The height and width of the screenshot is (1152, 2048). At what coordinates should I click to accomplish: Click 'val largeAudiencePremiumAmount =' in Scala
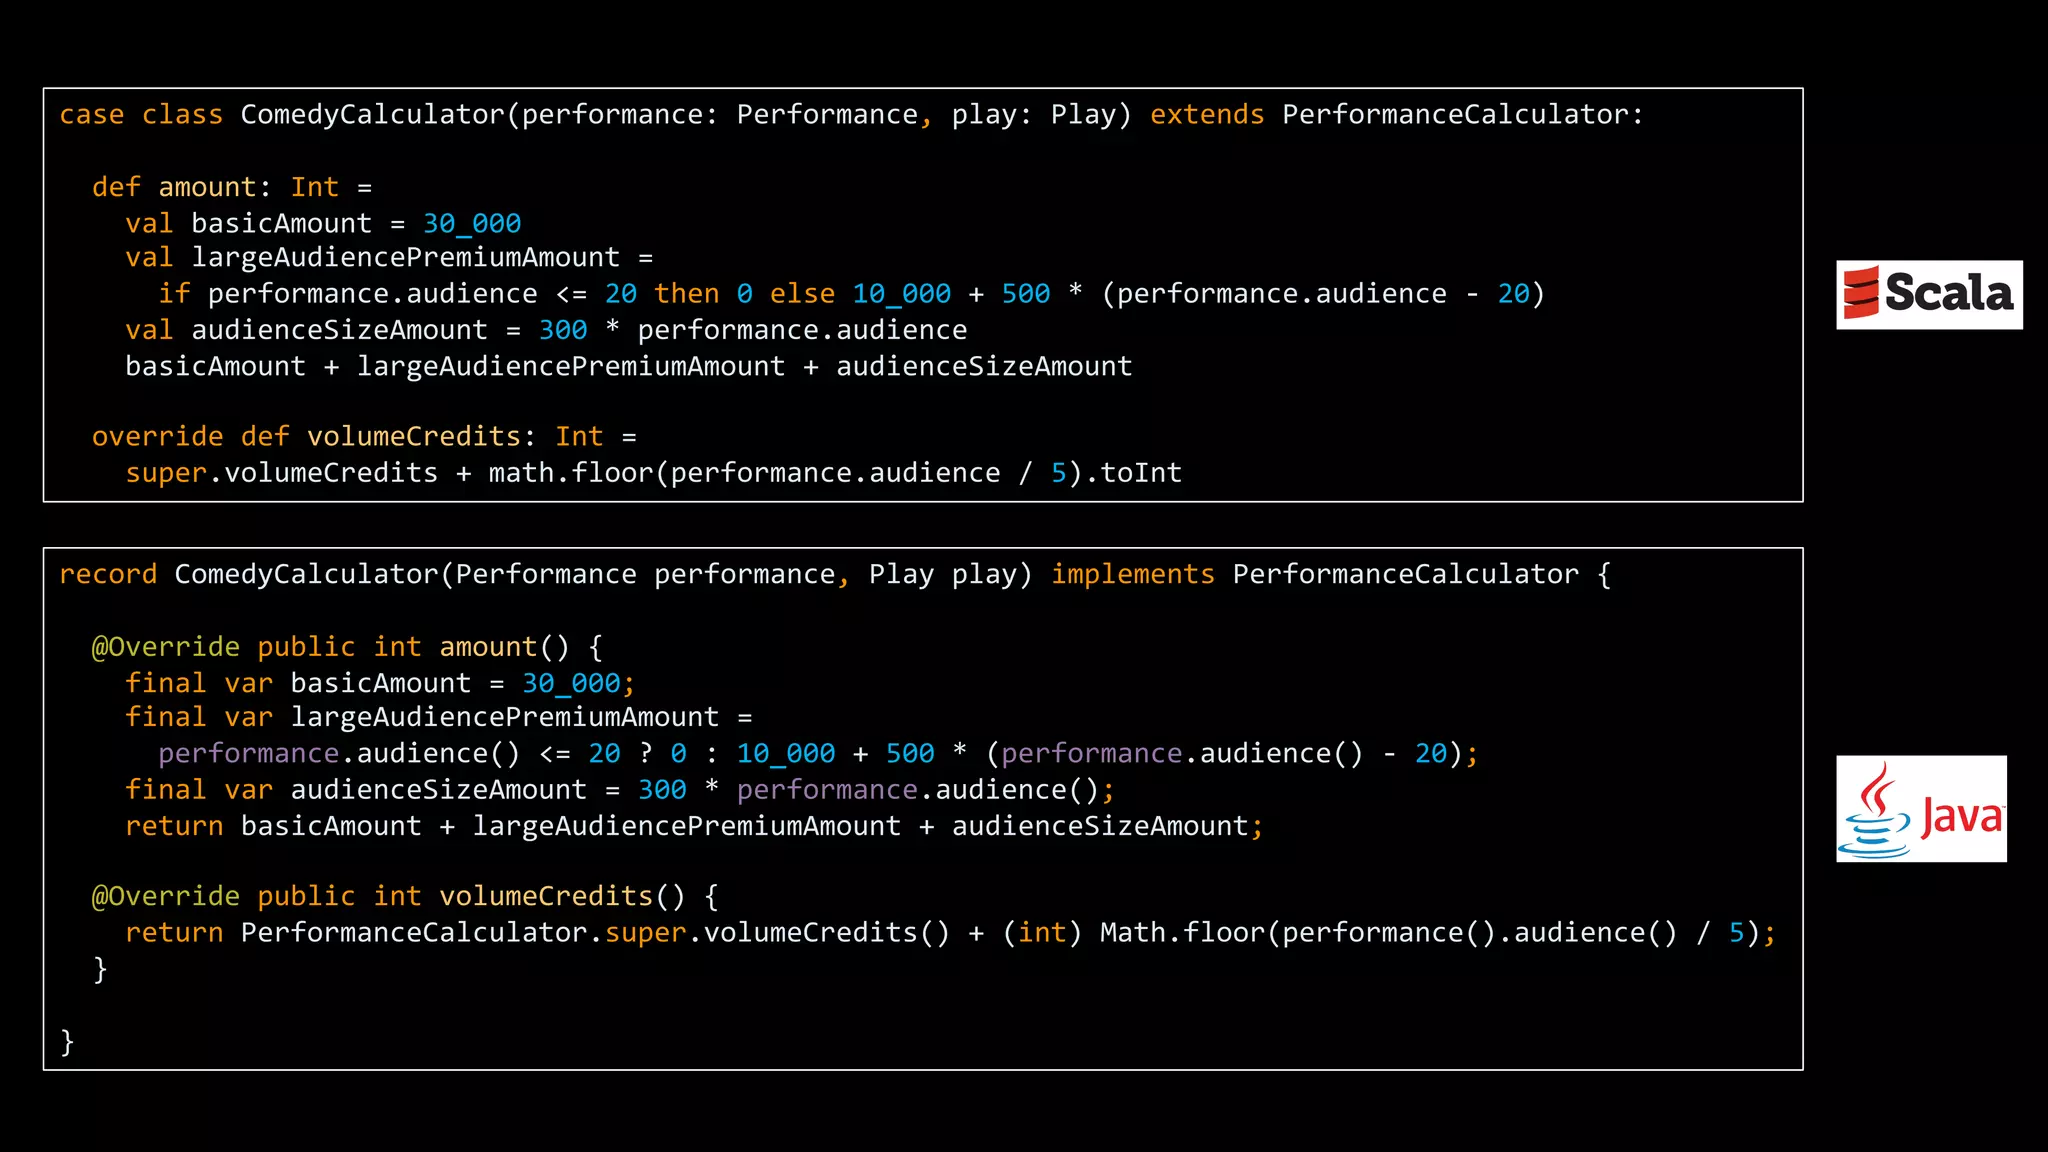pyautogui.click(x=389, y=258)
